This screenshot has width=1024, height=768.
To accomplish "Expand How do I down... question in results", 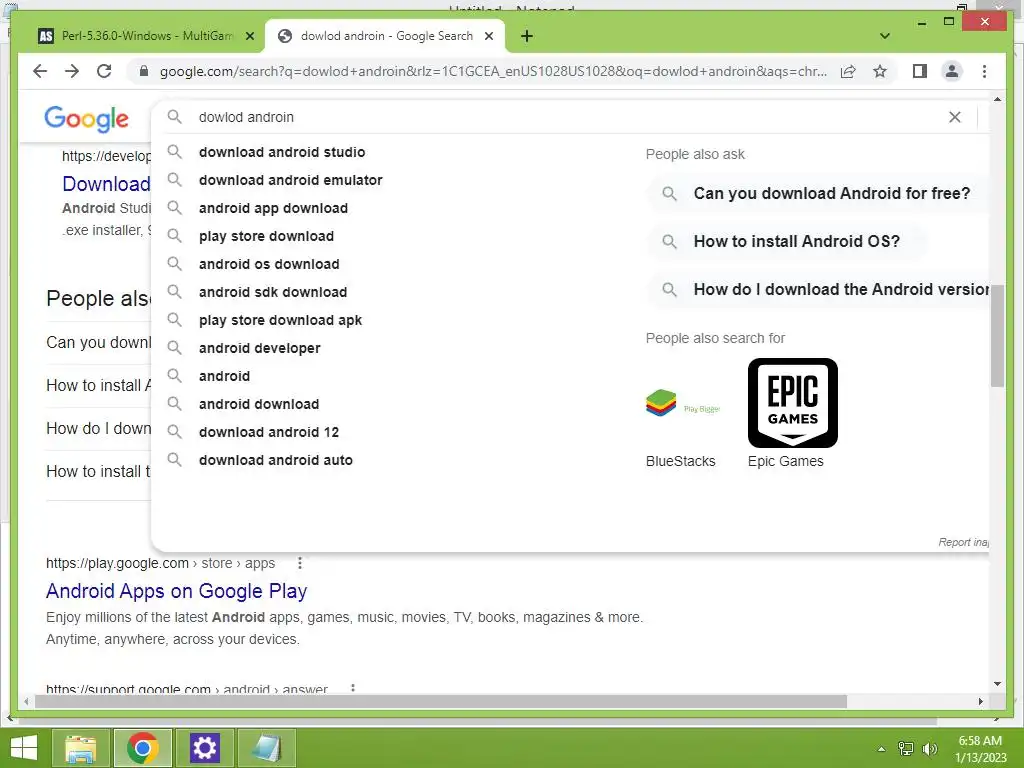I will pos(99,428).
